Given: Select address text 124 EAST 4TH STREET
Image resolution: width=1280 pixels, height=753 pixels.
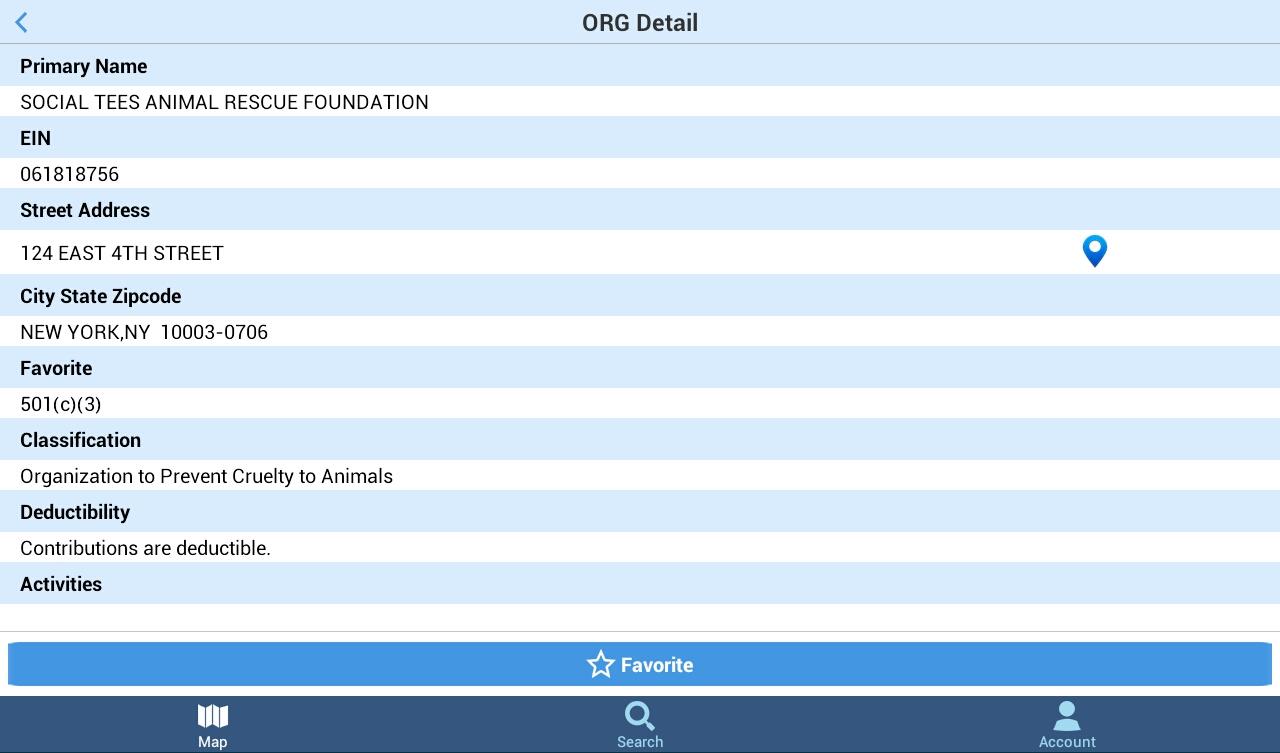Looking at the screenshot, I should coord(122,253).
